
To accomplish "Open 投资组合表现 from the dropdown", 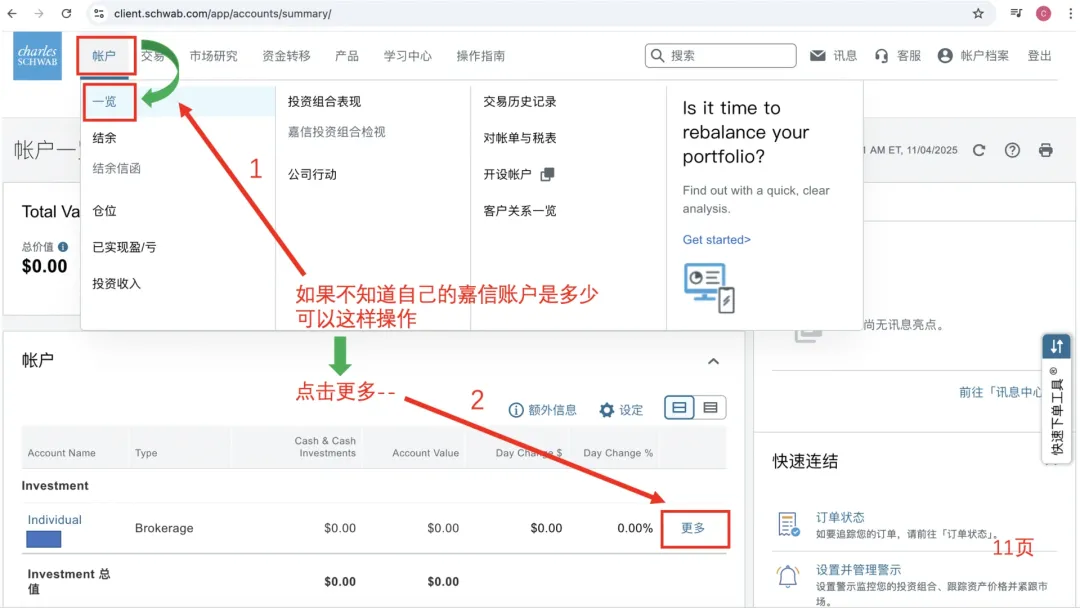I will pyautogui.click(x=324, y=102).
